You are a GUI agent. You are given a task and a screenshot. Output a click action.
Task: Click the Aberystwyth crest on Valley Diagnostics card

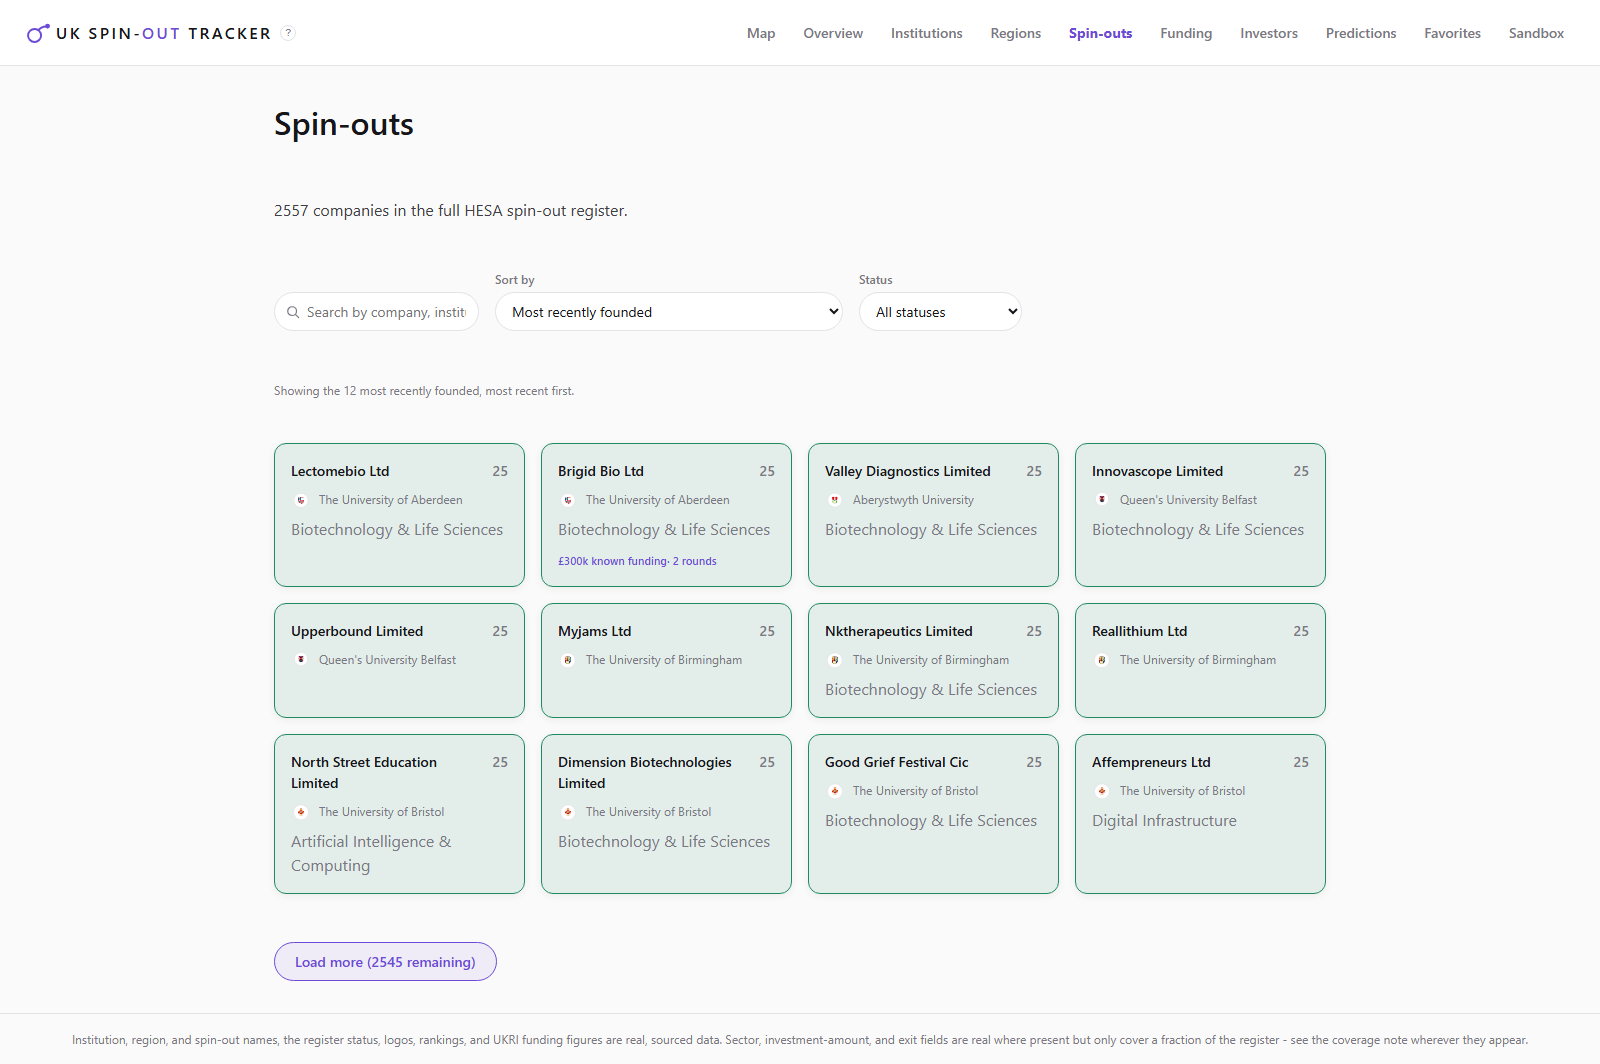coord(835,500)
